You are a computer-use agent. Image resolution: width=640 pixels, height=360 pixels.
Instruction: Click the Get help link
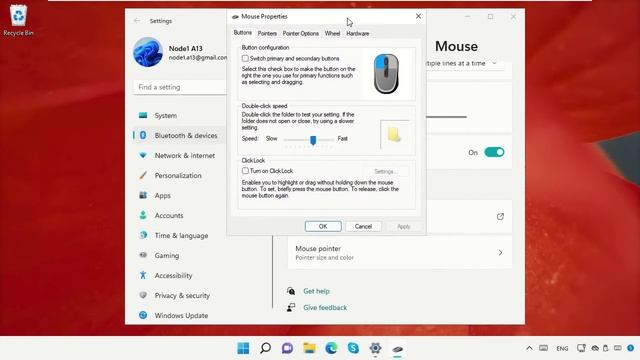click(x=316, y=291)
